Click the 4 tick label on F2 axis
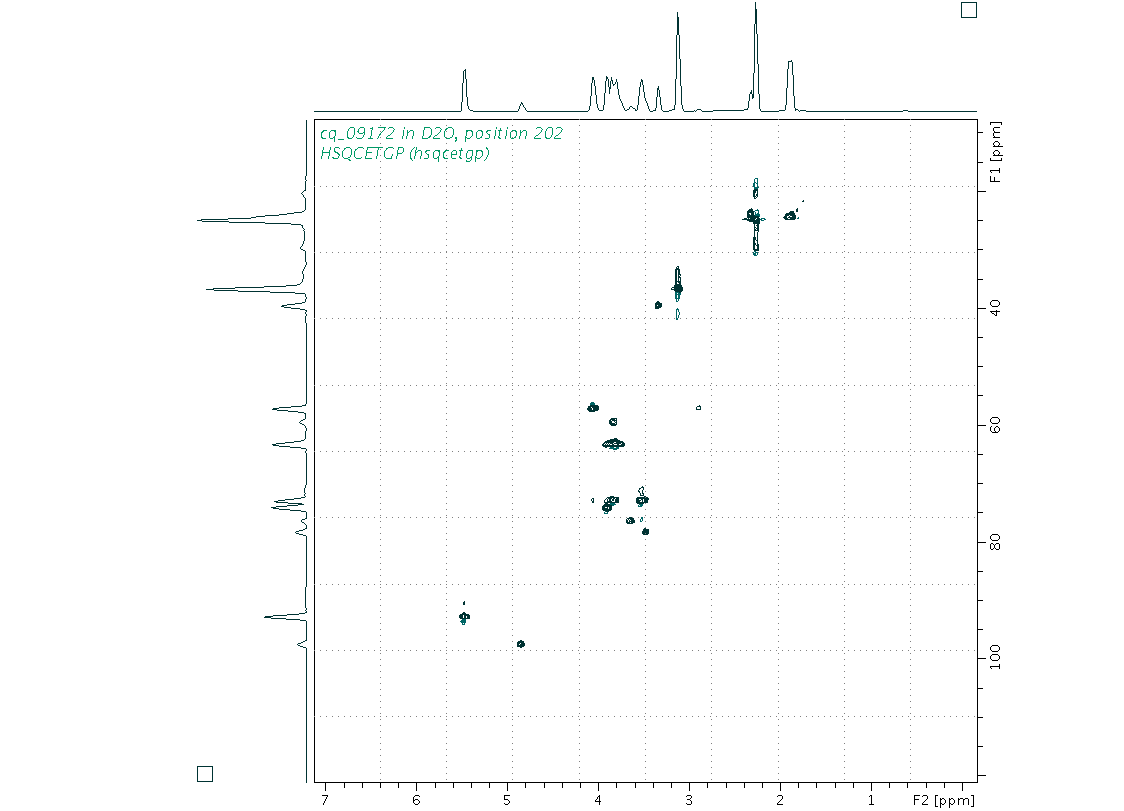The image size is (1124, 811). pyautogui.click(x=598, y=800)
